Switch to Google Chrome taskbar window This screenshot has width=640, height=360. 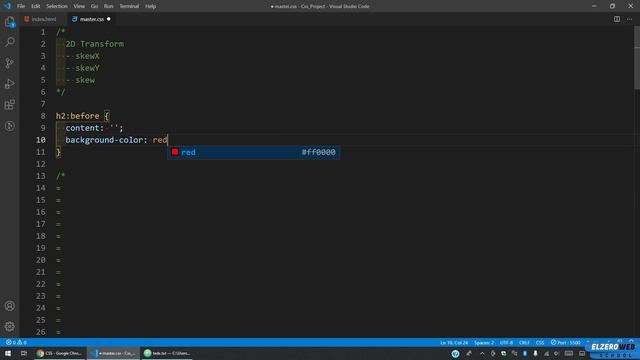point(60,353)
